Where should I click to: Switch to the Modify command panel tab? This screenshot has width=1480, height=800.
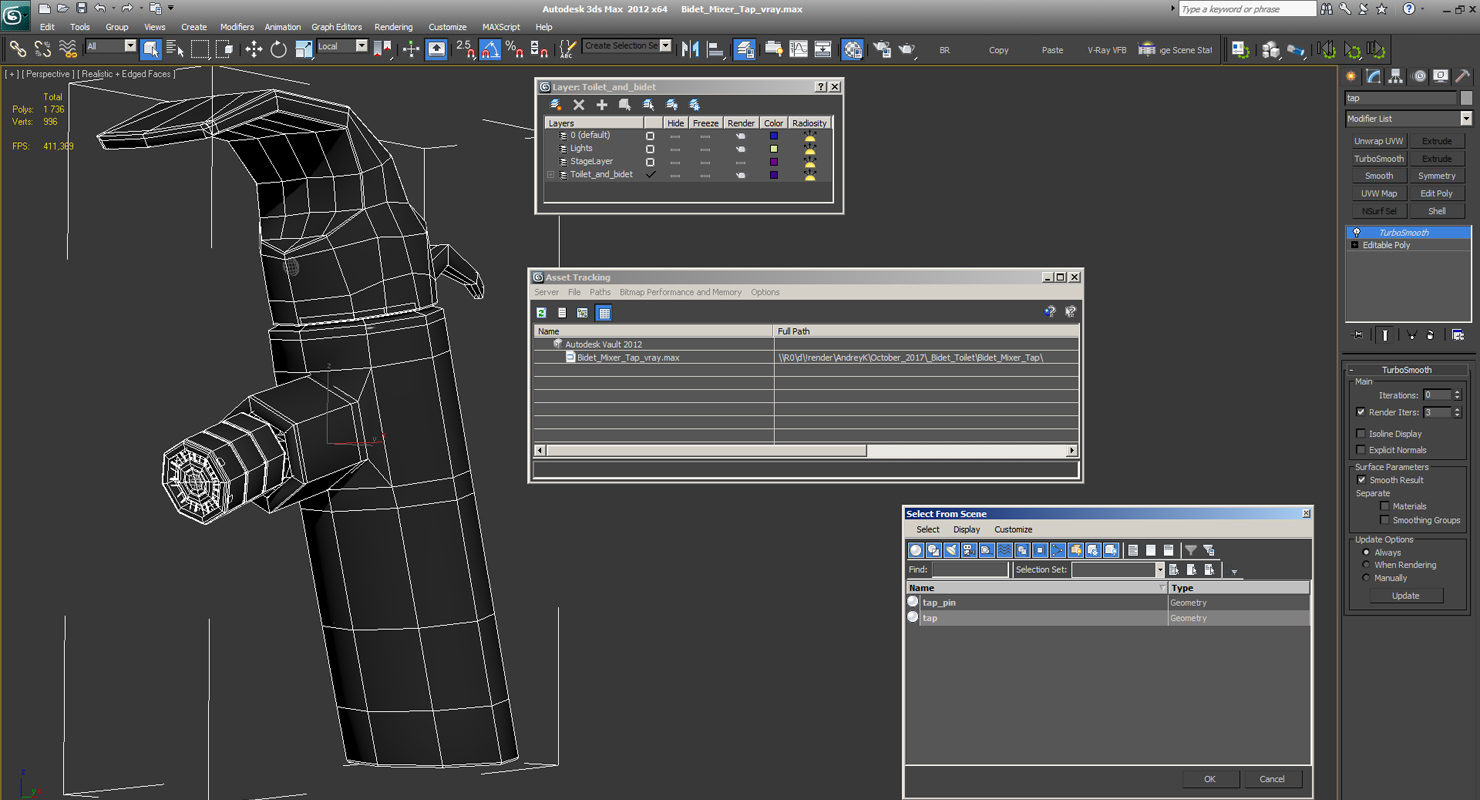(x=1374, y=76)
